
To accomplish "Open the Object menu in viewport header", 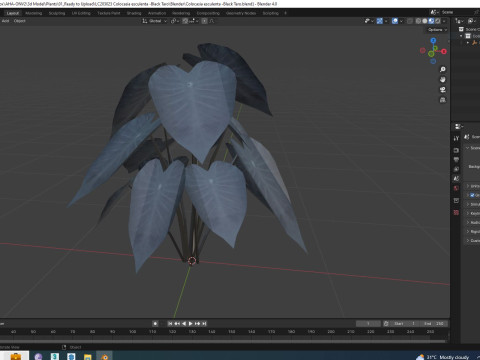I will [20, 21].
